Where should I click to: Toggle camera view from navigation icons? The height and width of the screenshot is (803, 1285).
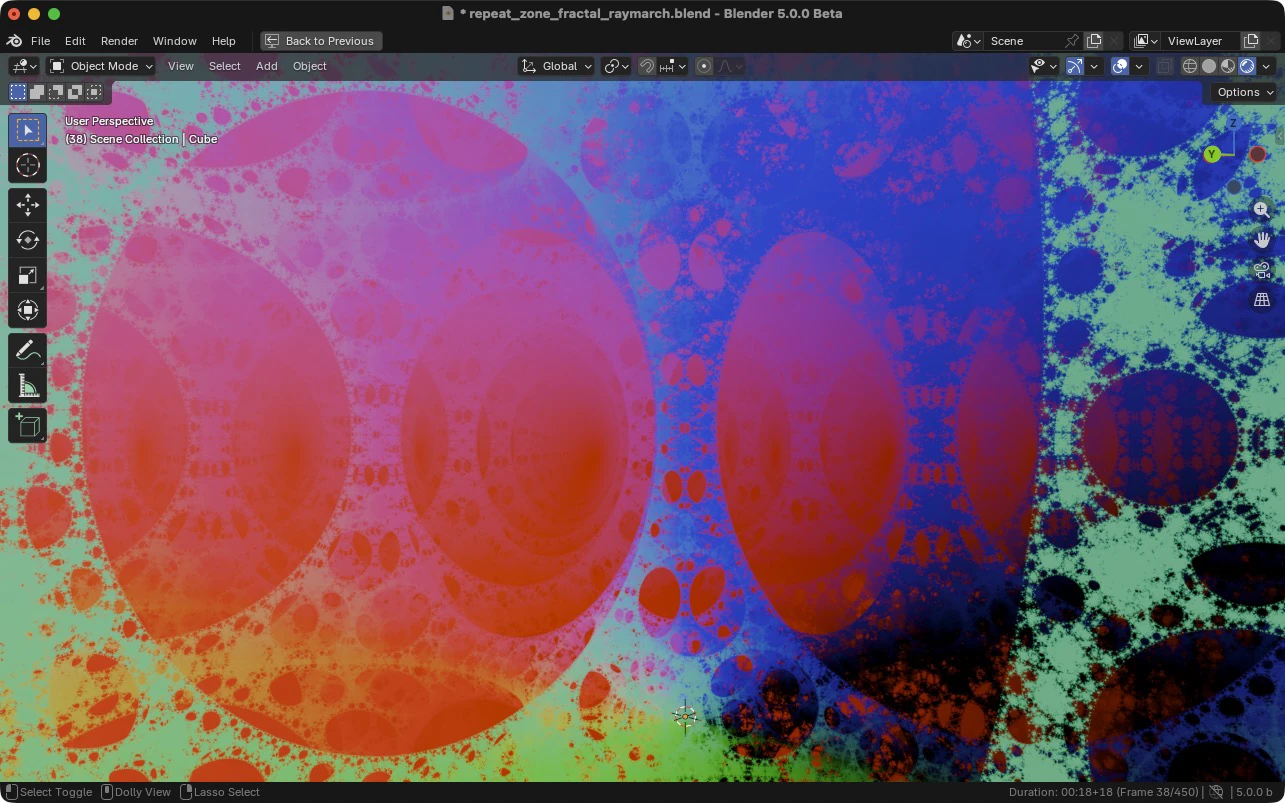pyautogui.click(x=1262, y=270)
